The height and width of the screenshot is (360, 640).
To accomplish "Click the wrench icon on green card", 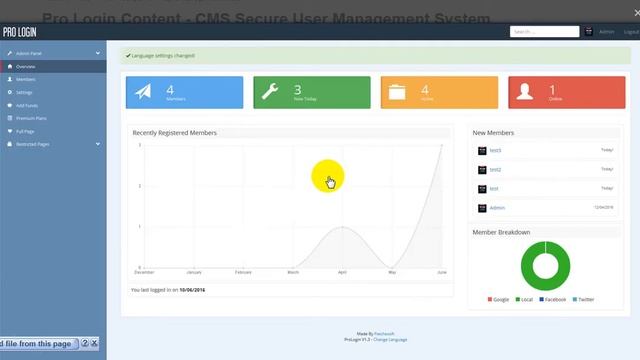I will [270, 91].
